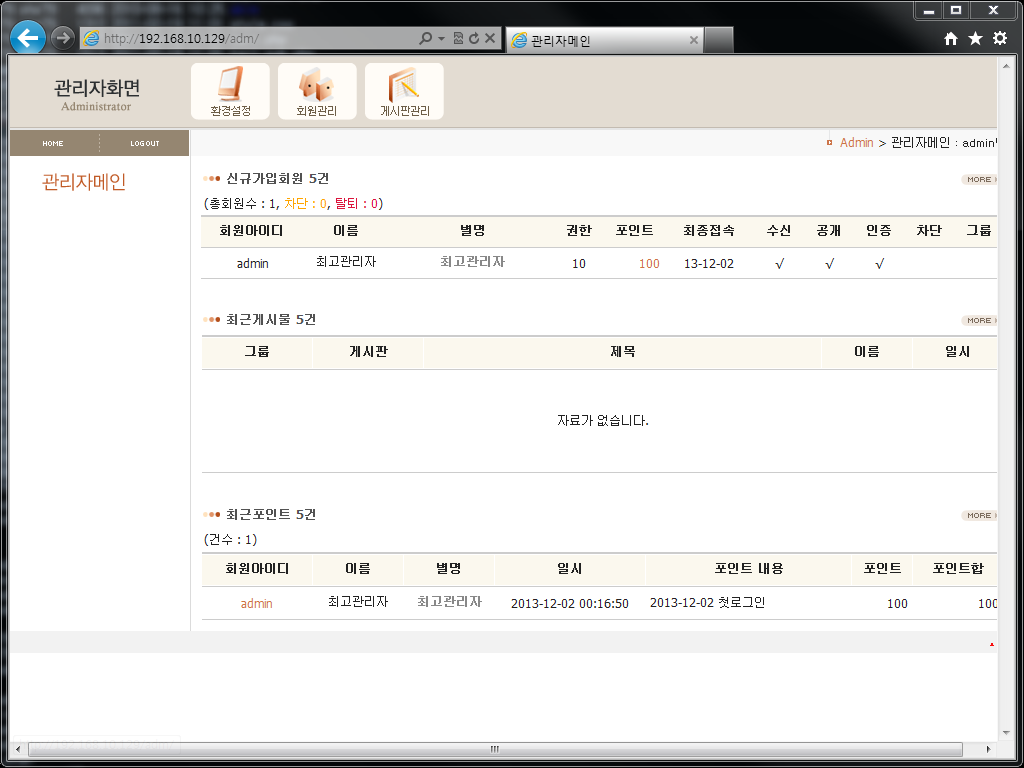
Task: Click MORE button for 최근포인트
Action: (x=979, y=516)
